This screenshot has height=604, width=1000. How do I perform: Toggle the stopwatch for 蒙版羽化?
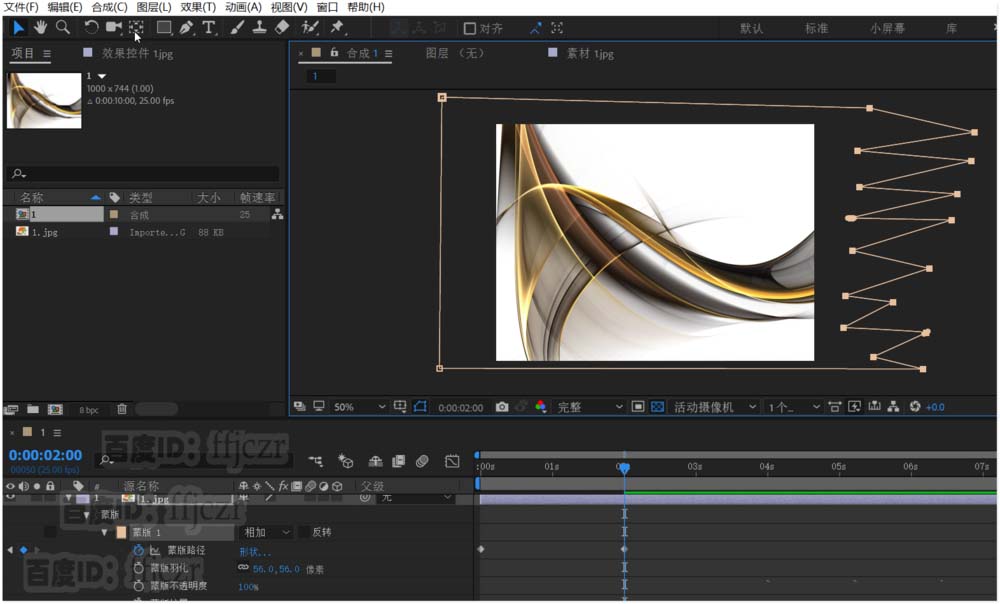click(x=139, y=568)
